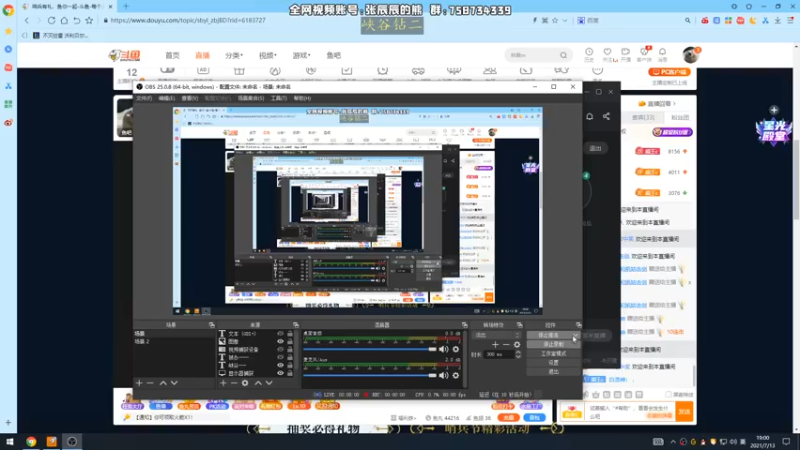The height and width of the screenshot is (450, 800).
Task: Open scene transition type dropdown
Action: point(496,335)
